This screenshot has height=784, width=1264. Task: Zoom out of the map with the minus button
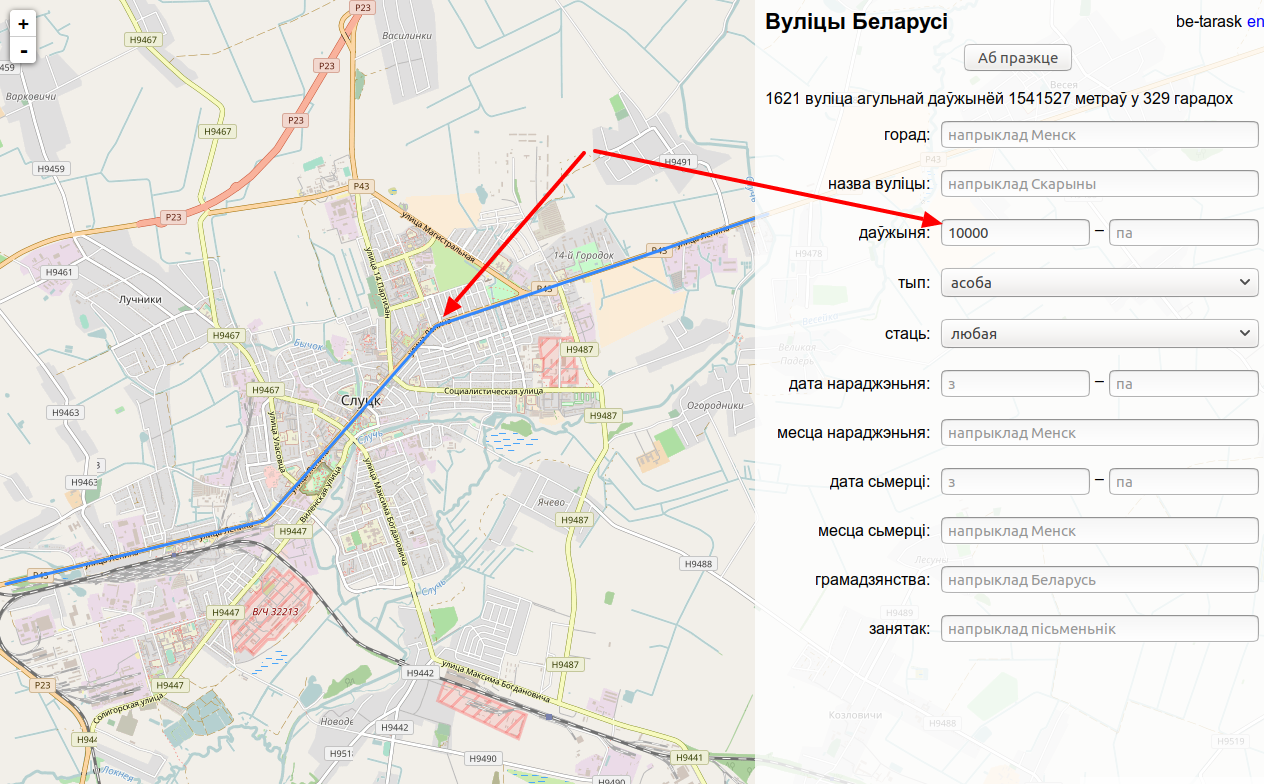(23, 50)
